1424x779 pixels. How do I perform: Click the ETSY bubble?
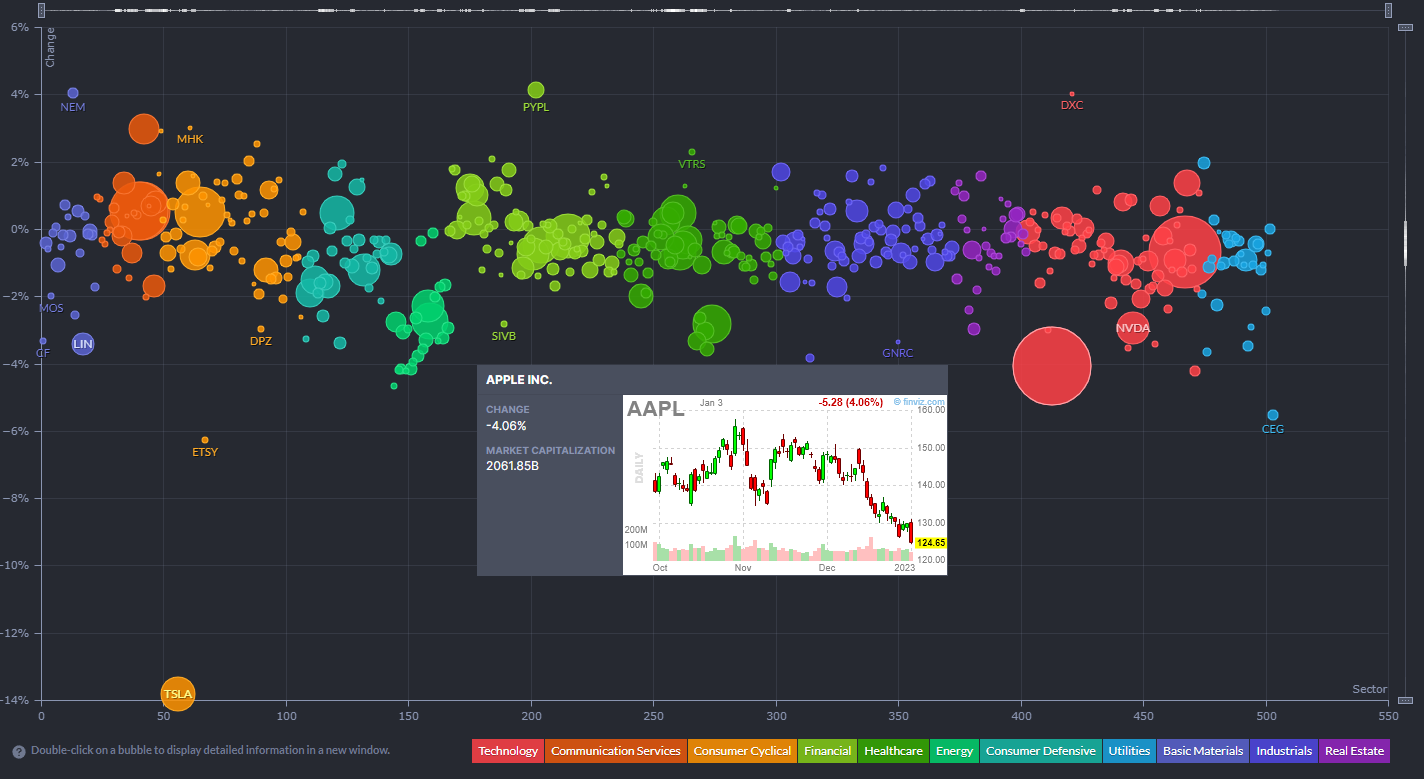(x=205, y=440)
